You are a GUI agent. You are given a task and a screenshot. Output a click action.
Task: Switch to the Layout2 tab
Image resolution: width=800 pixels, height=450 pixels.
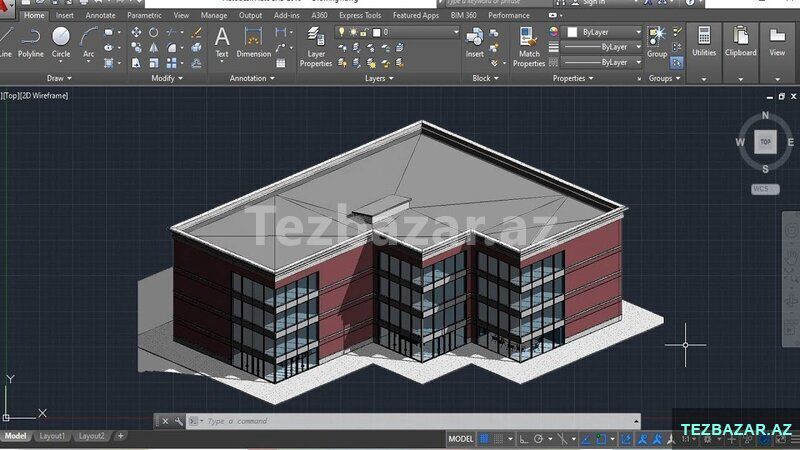click(91, 436)
